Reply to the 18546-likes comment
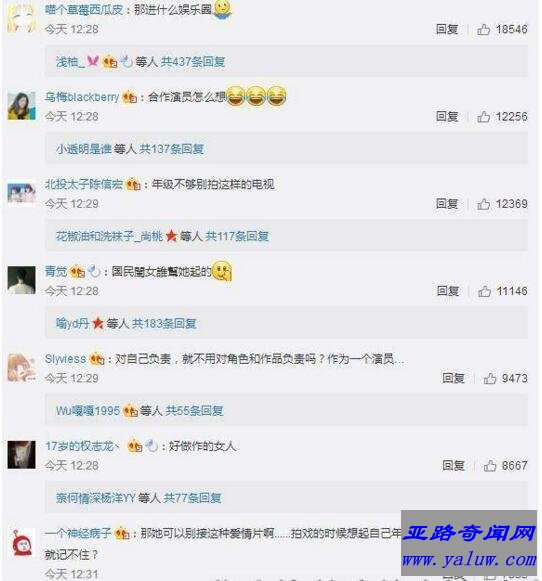Screen dimensions: 542x581 coord(447,29)
